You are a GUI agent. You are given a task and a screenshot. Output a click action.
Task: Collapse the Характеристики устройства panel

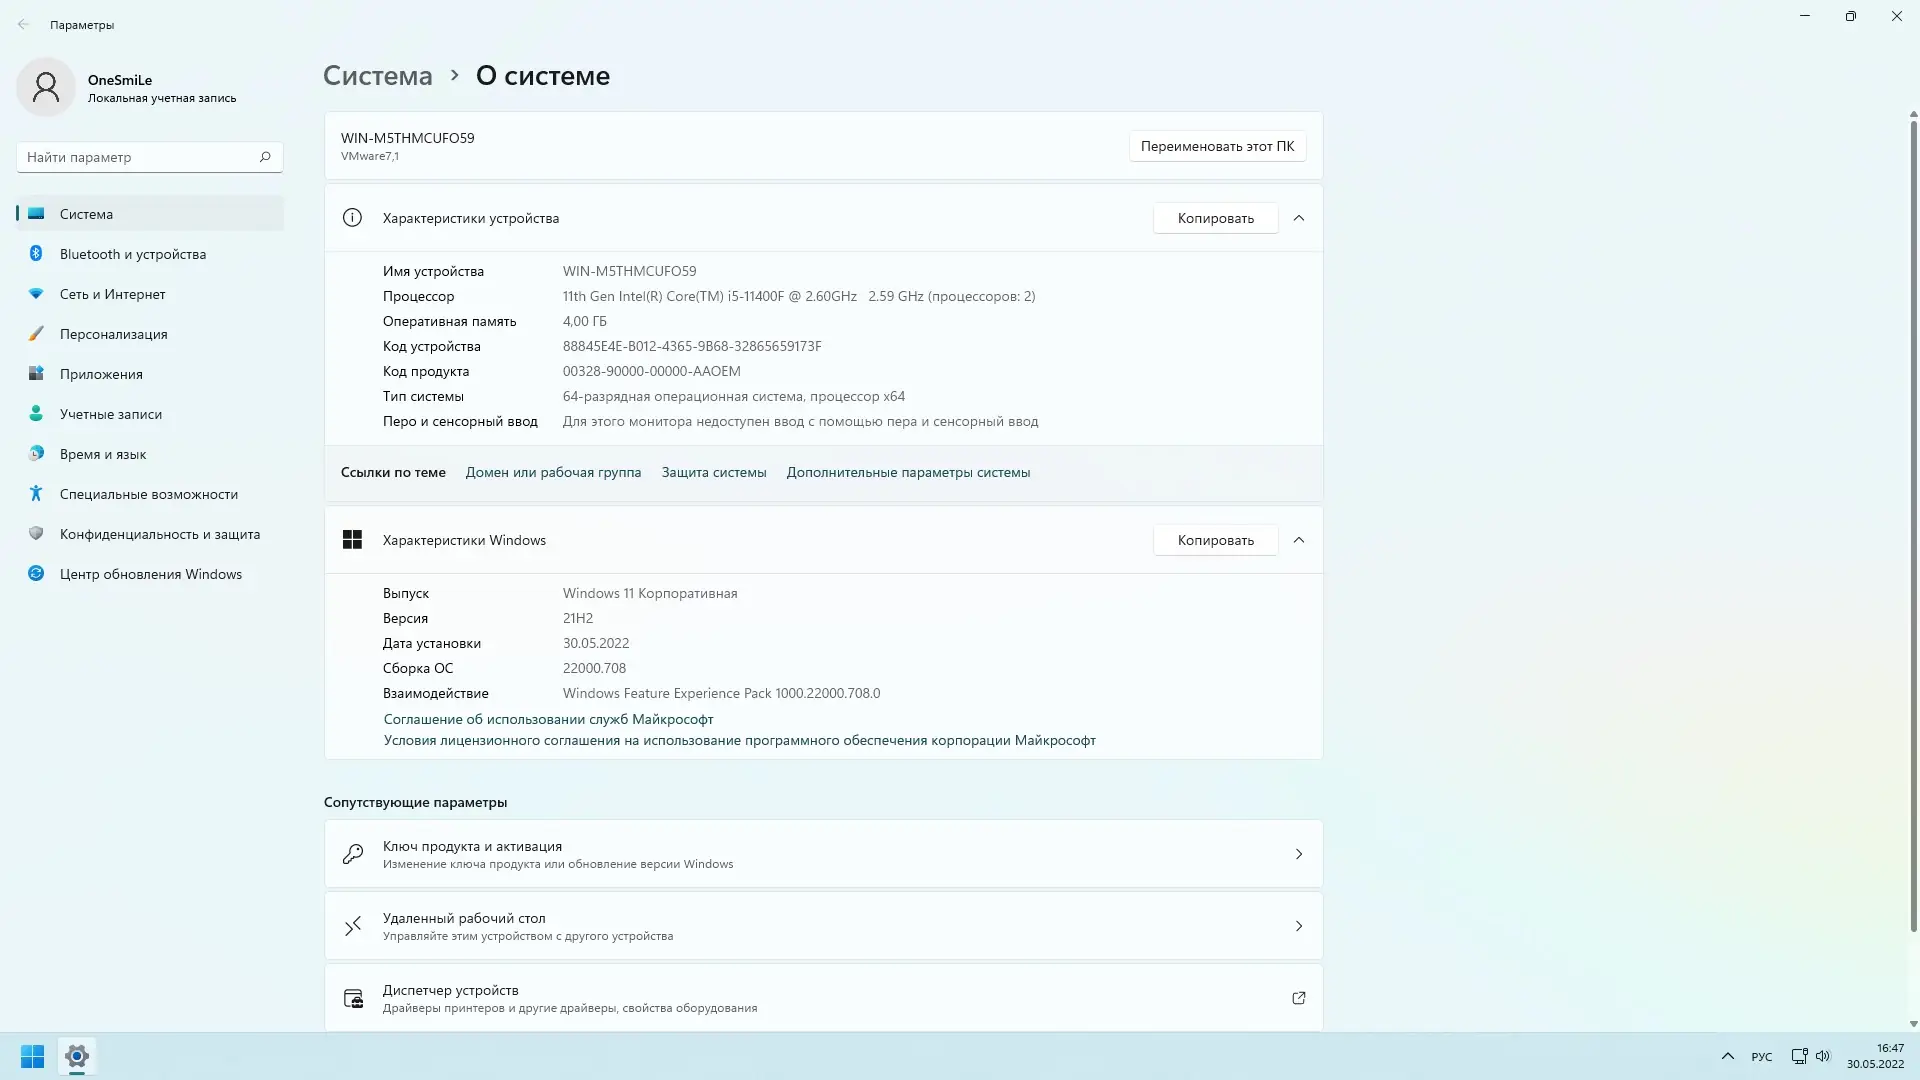(1299, 218)
